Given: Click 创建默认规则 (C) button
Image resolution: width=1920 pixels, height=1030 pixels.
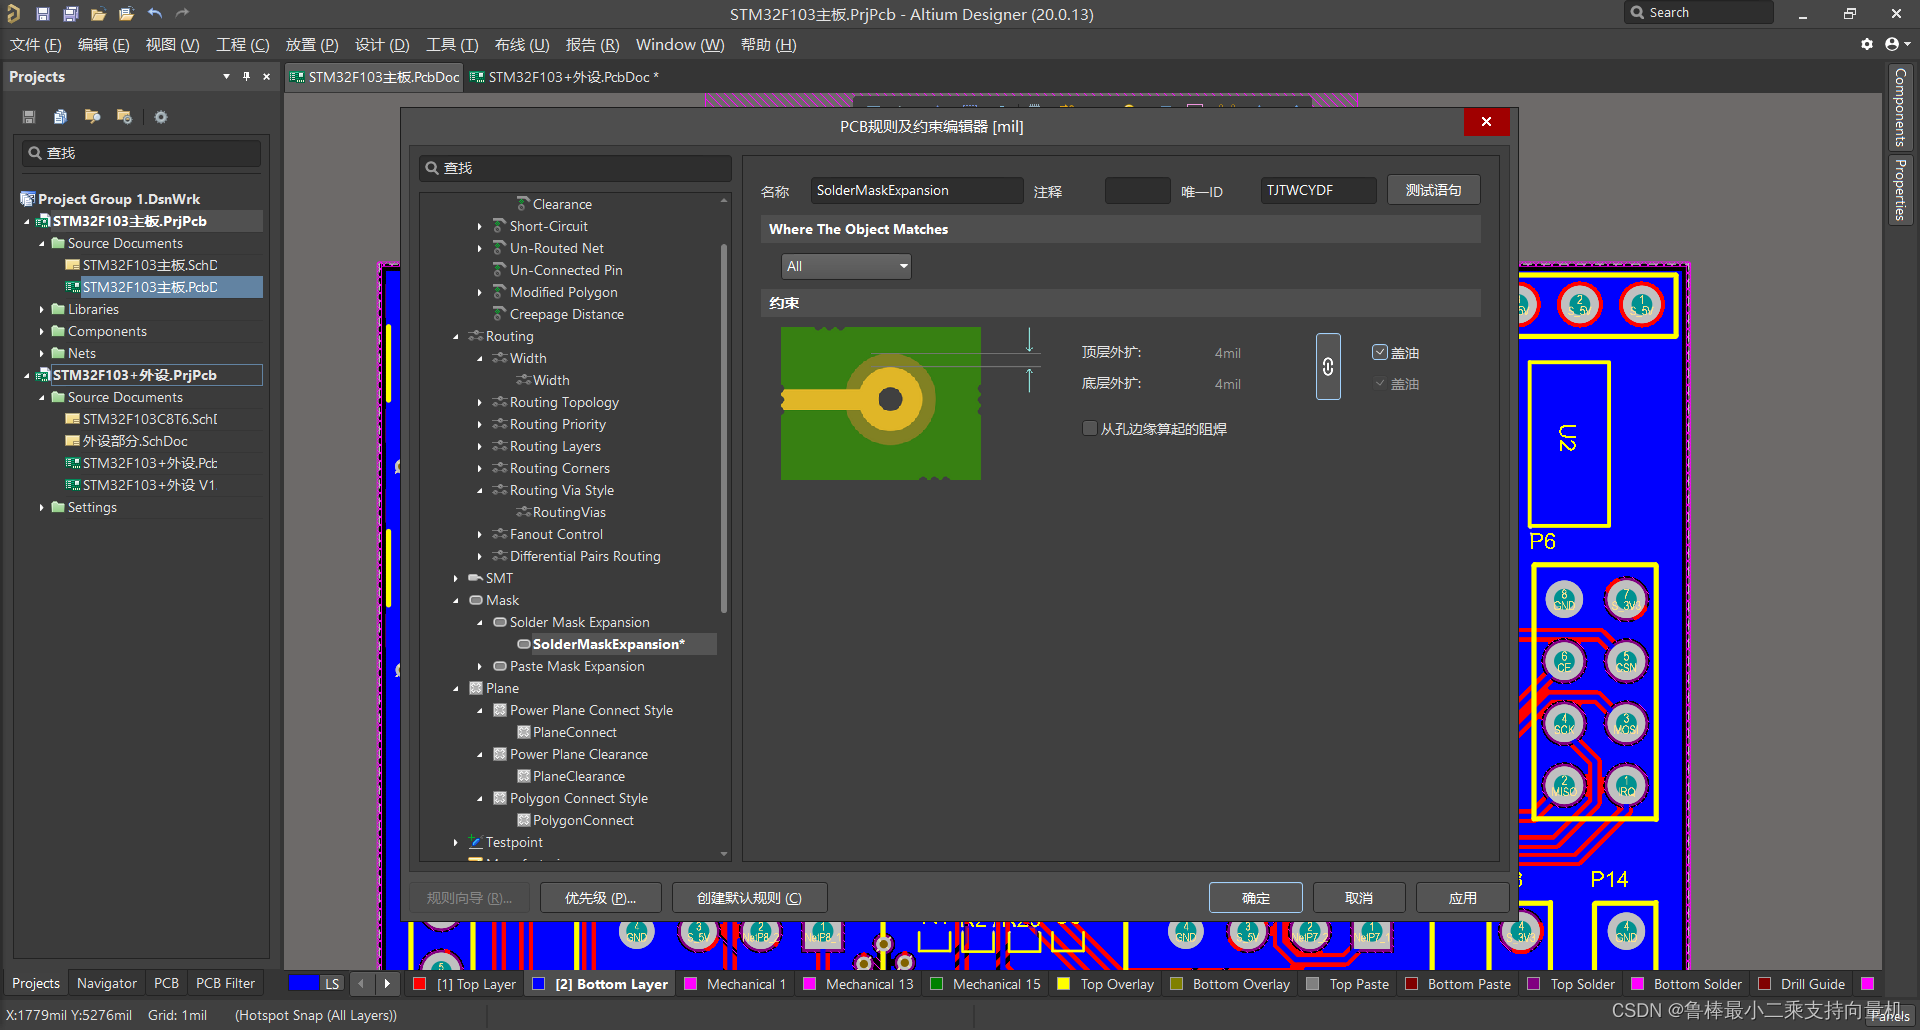Looking at the screenshot, I should 750,898.
